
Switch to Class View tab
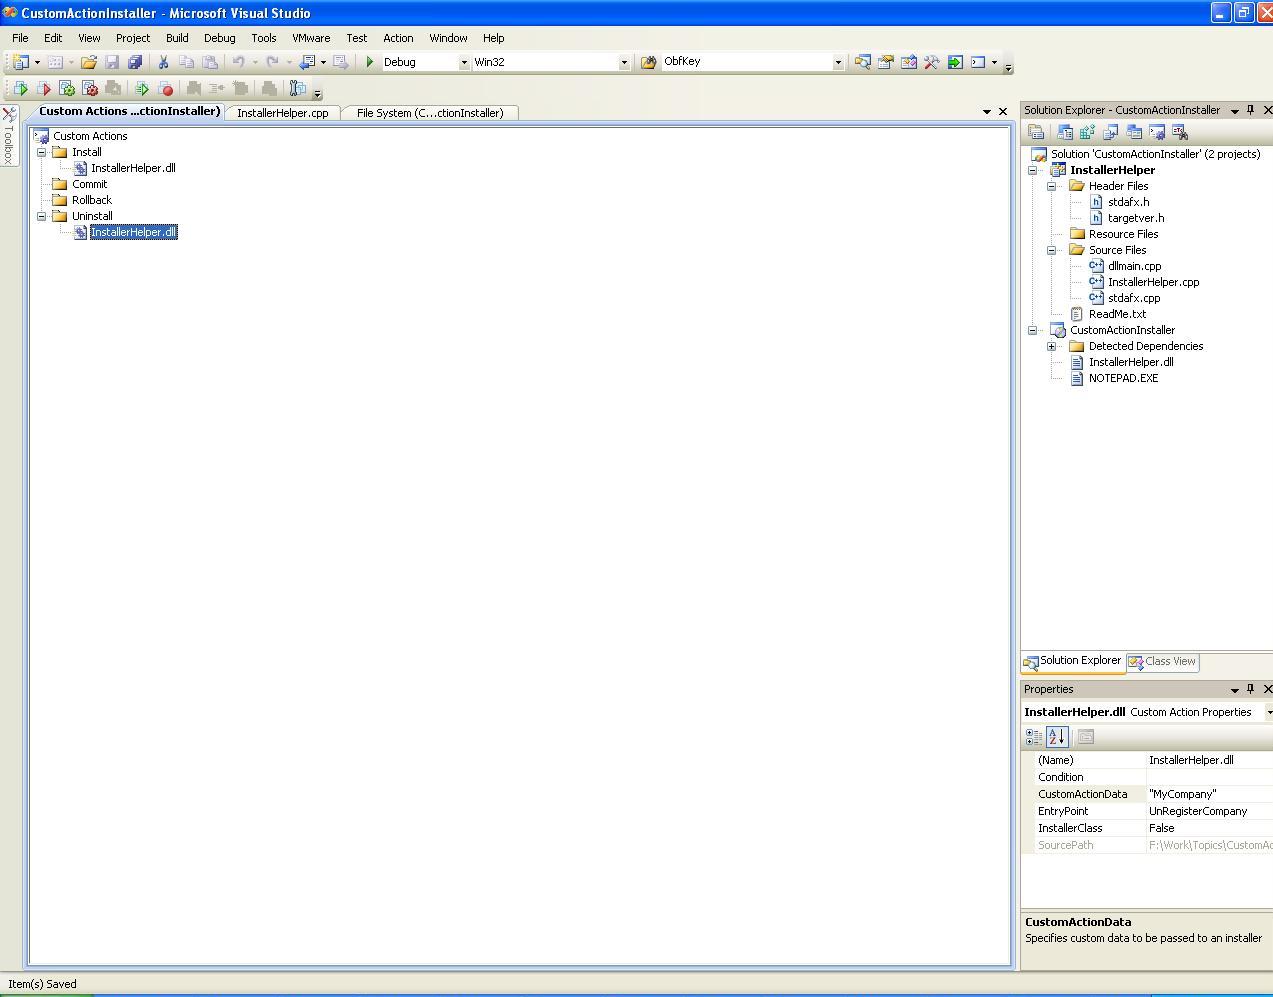(1162, 661)
